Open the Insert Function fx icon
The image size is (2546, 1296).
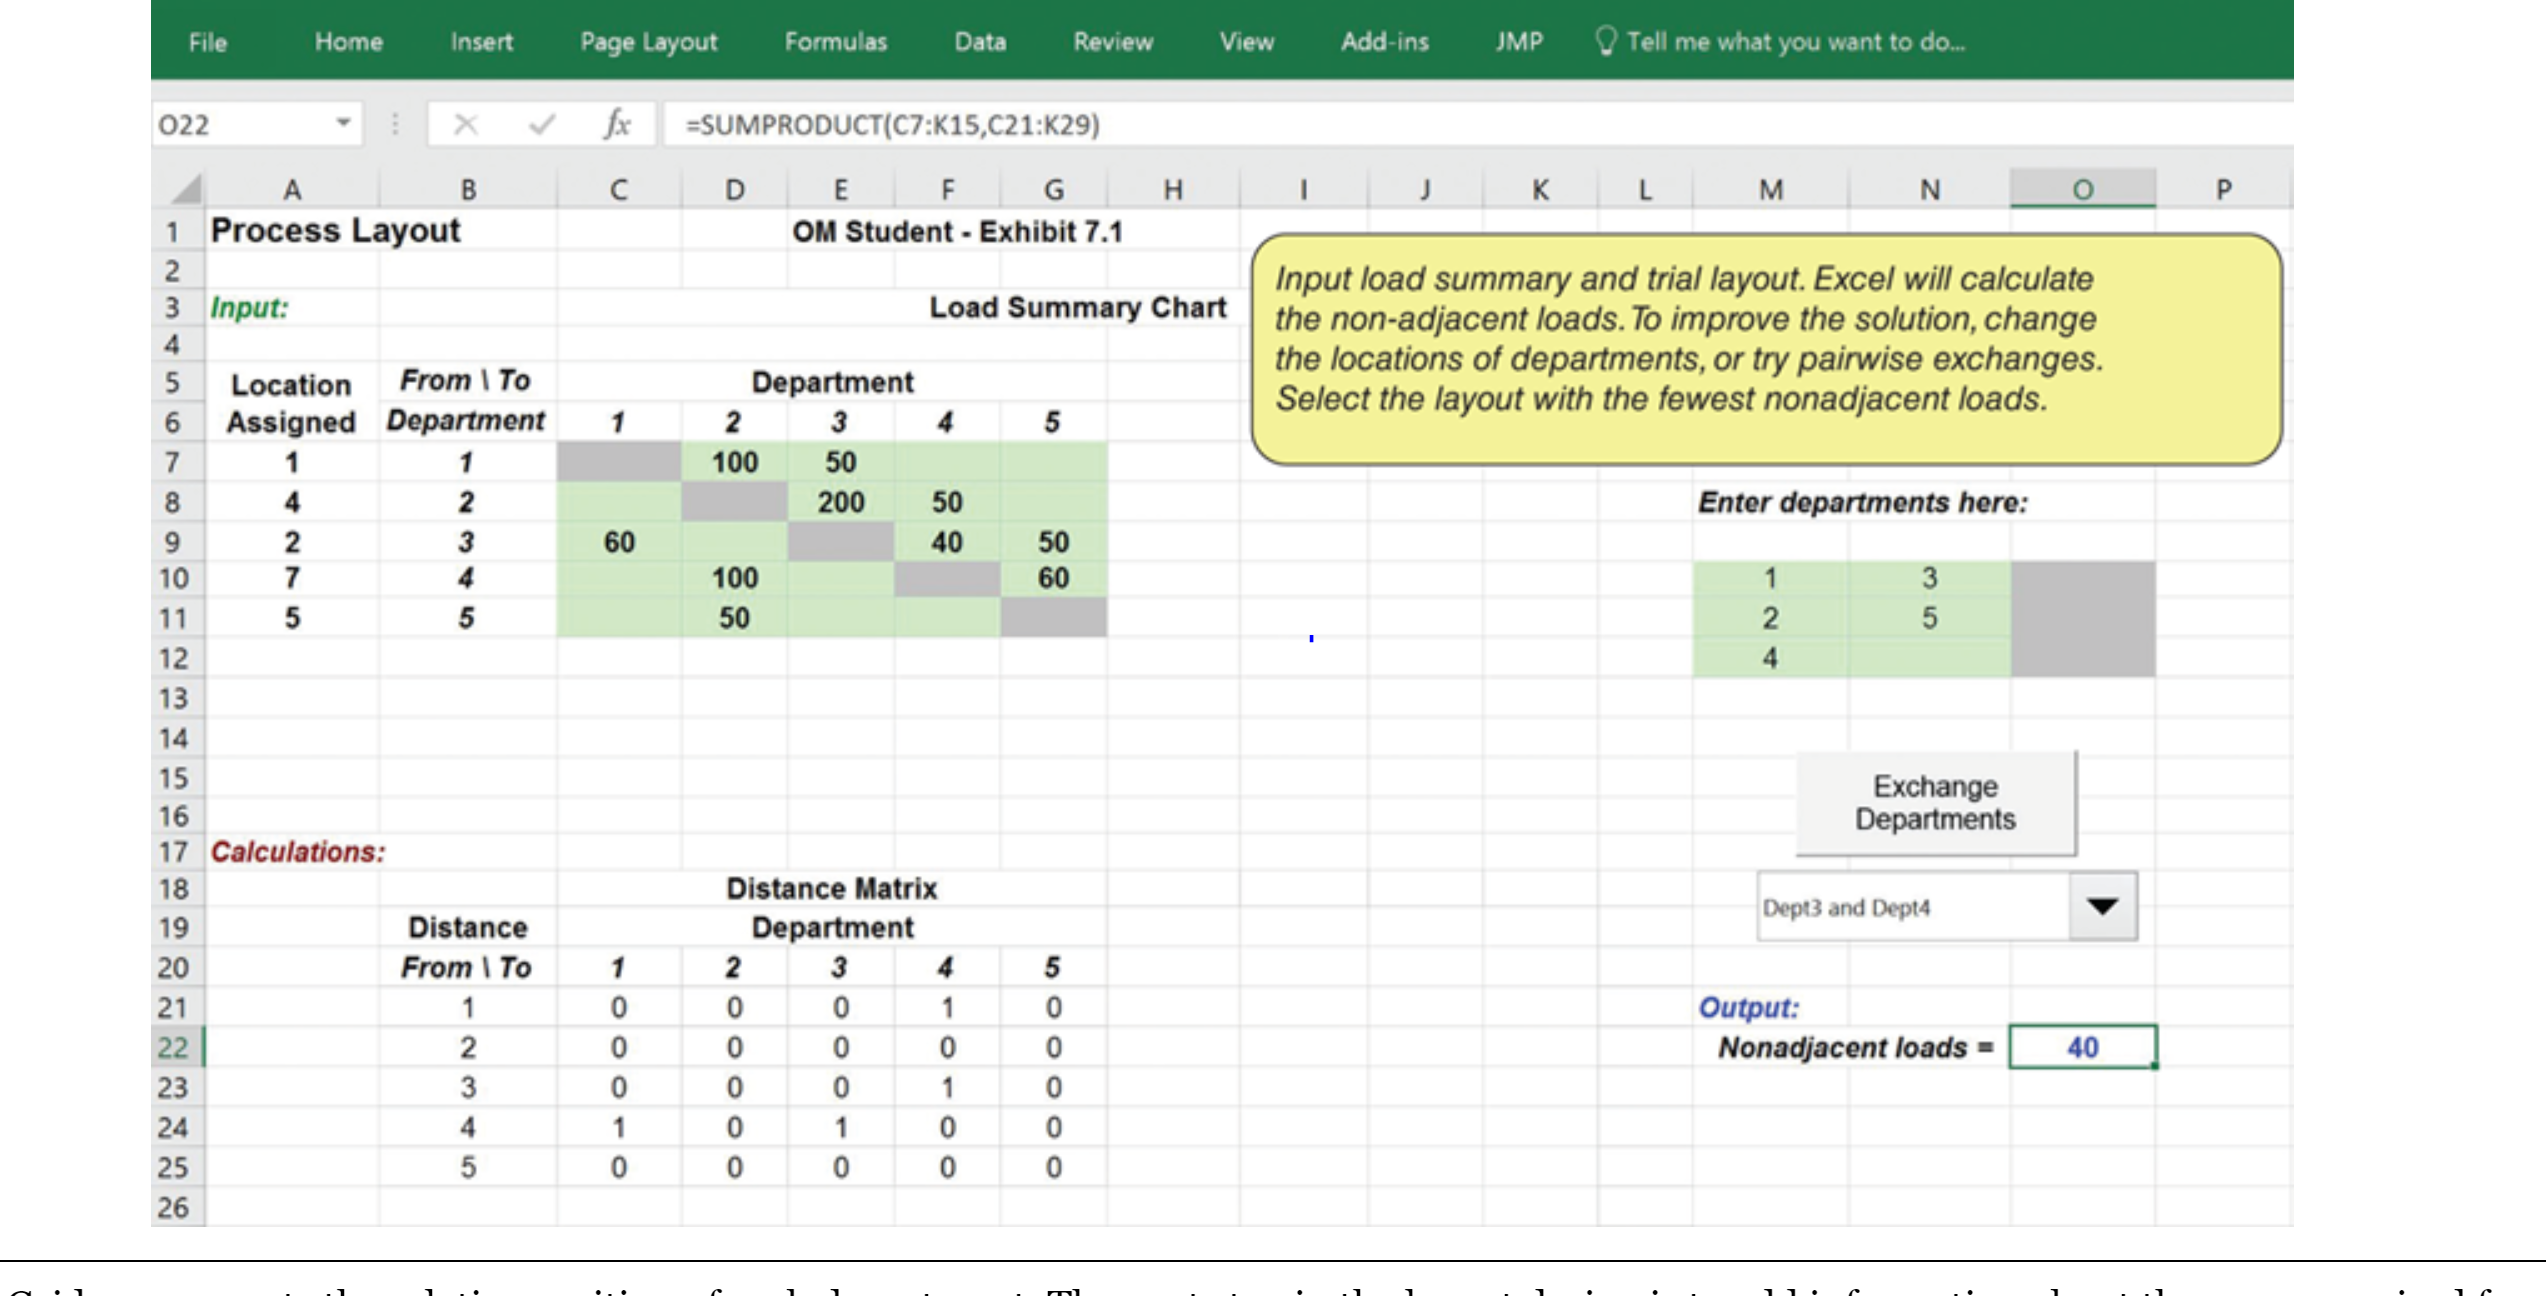[617, 125]
